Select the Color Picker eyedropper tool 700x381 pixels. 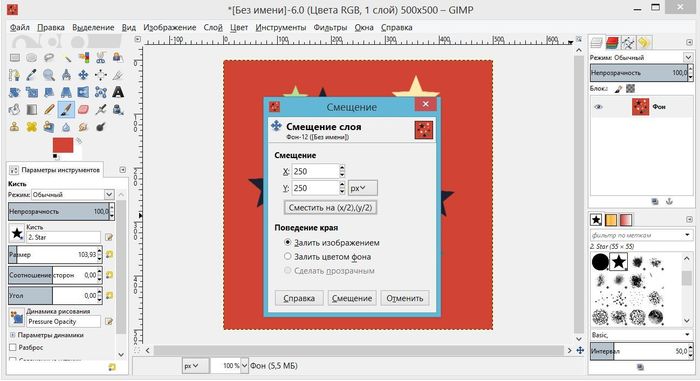pyautogui.click(x=32, y=75)
